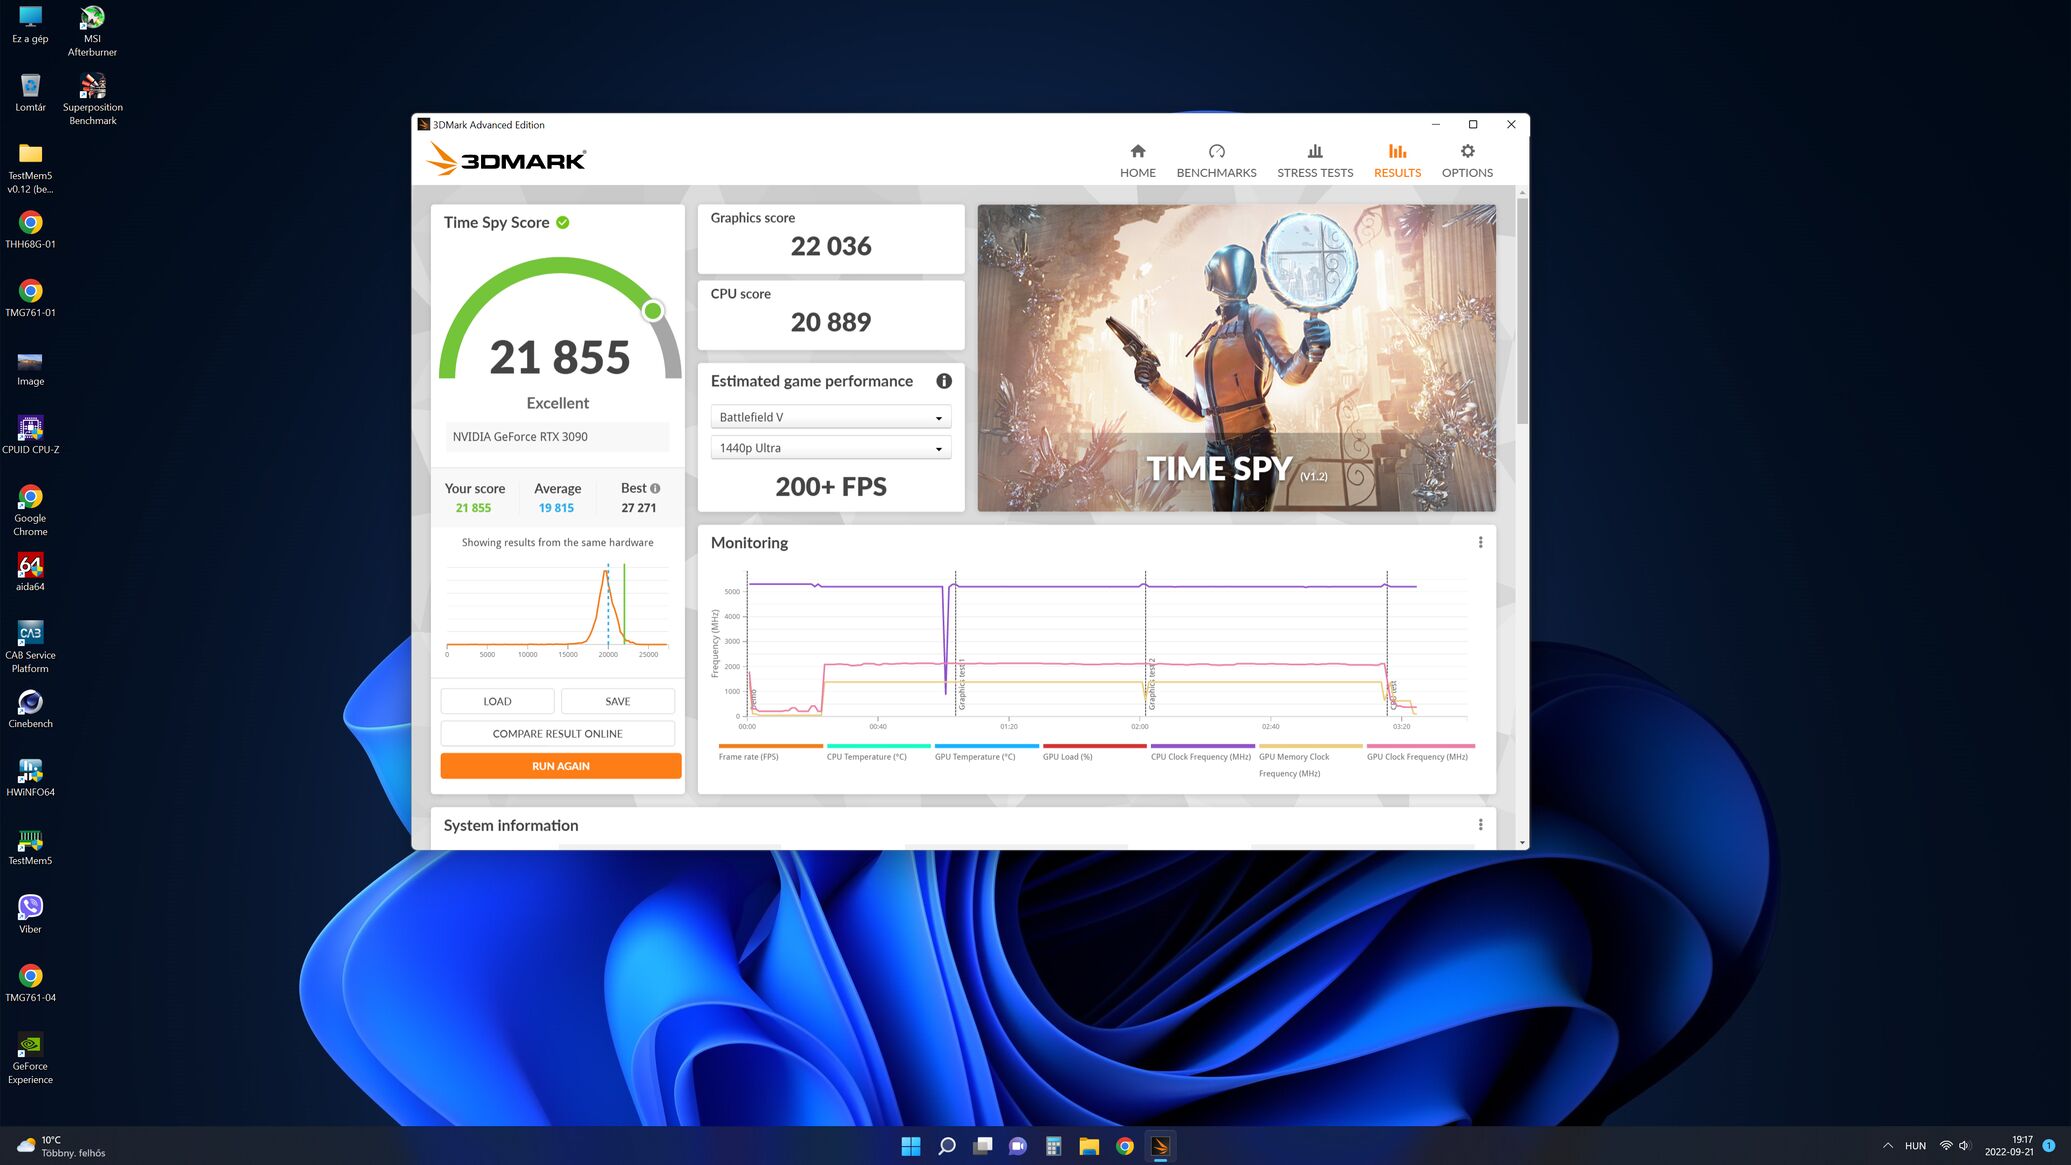Viewport: 2071px width, 1165px height.
Task: Select the TestMem5 v0.12 folder icon
Action: 30,167
